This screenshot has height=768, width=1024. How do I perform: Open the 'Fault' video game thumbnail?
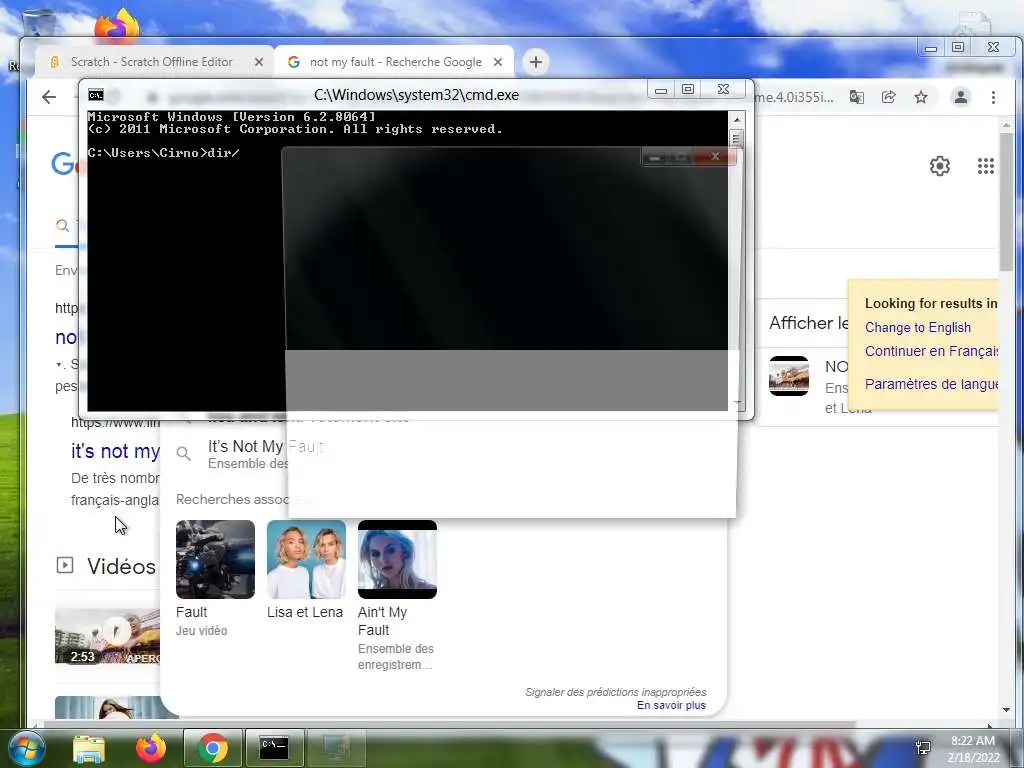coord(216,559)
